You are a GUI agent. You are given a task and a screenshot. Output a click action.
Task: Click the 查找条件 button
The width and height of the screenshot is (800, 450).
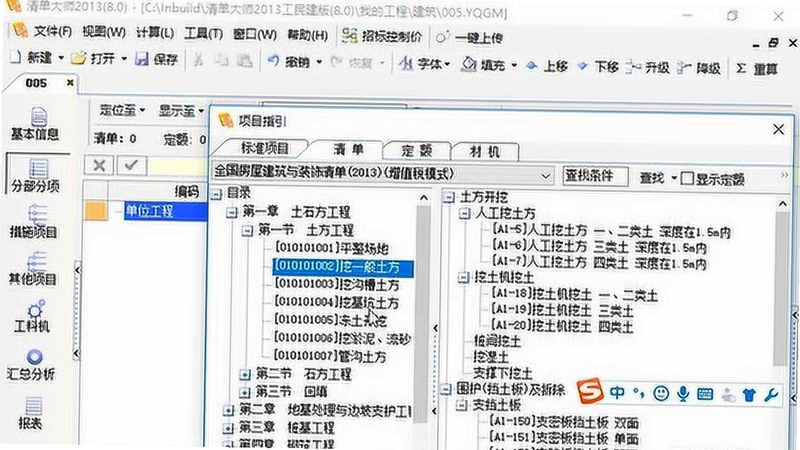pos(595,176)
